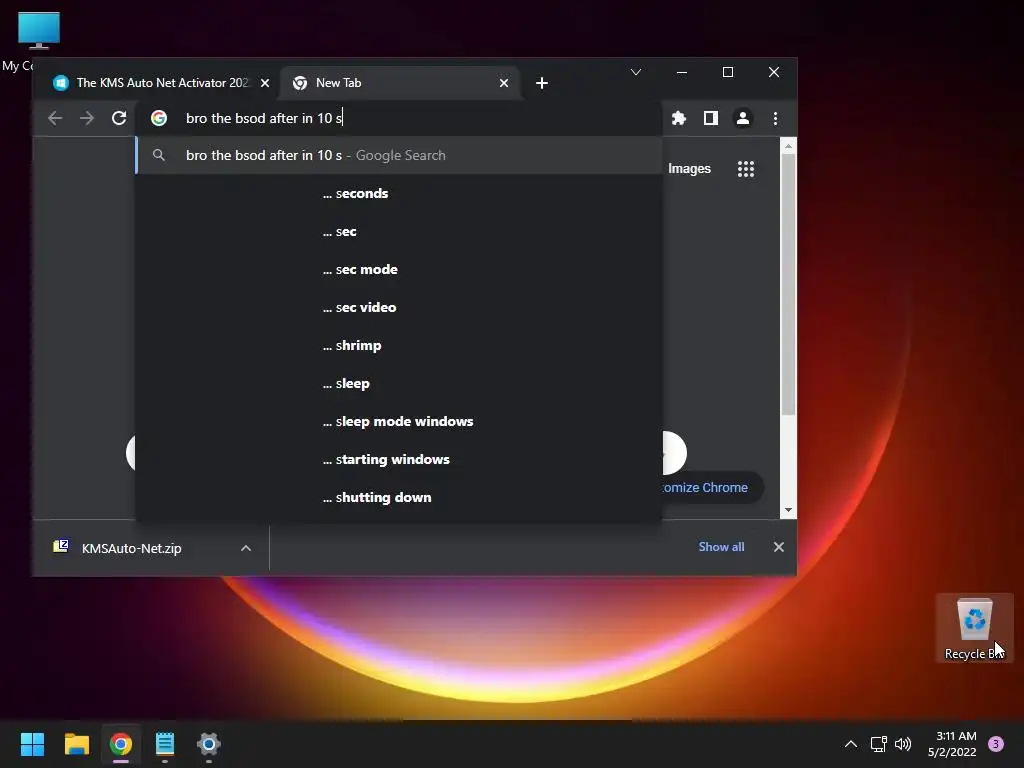
Task: Select the Google Search suggestion row
Action: 399,155
